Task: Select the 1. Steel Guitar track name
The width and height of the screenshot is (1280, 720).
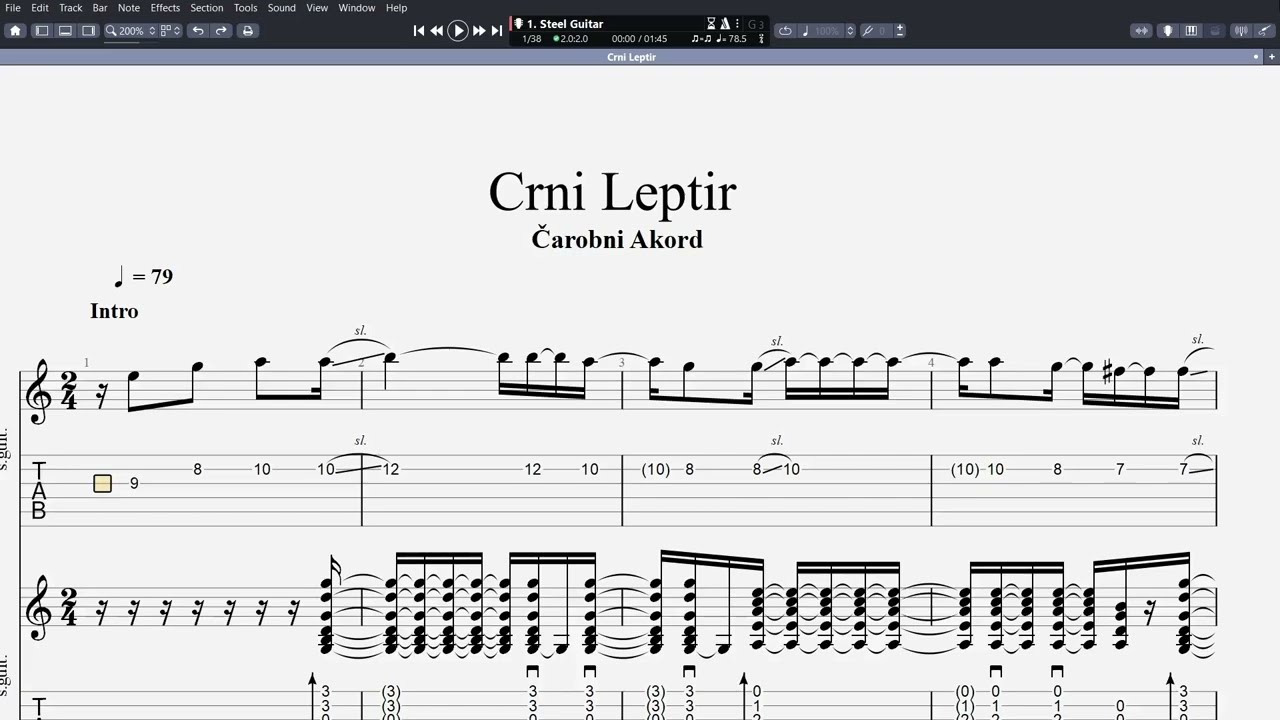Action: click(x=565, y=24)
